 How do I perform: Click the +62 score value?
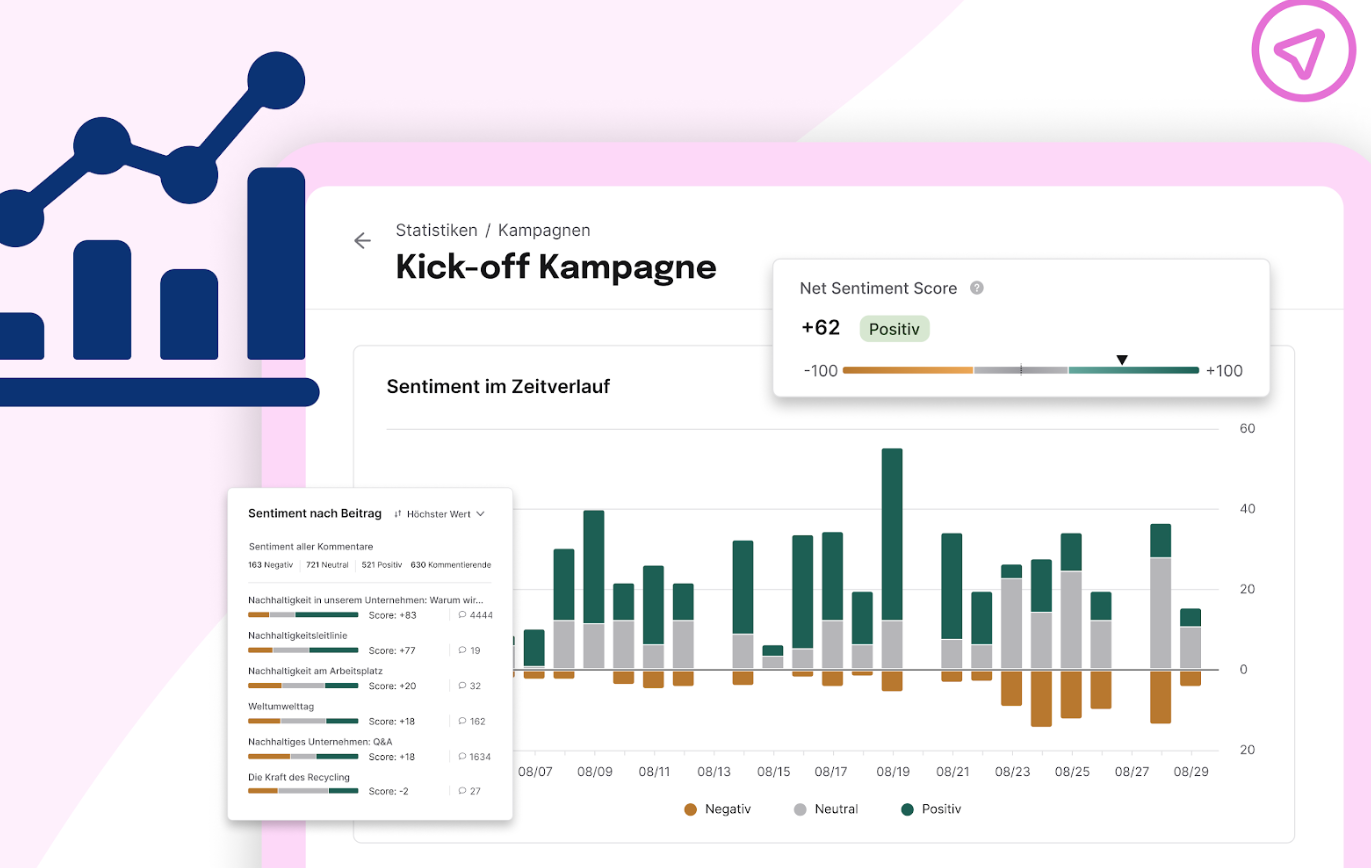click(x=821, y=328)
